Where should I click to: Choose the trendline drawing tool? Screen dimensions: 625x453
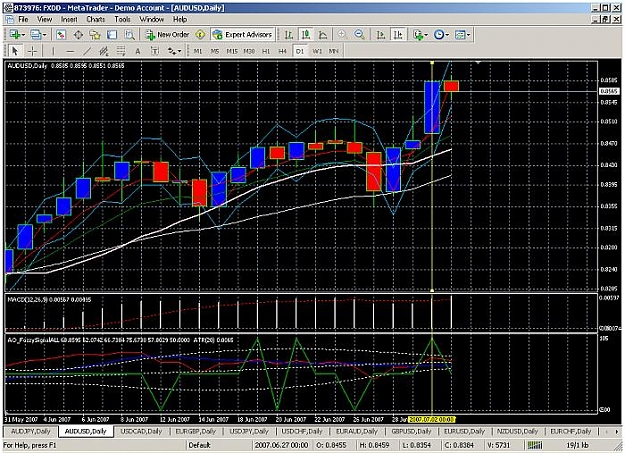point(87,51)
